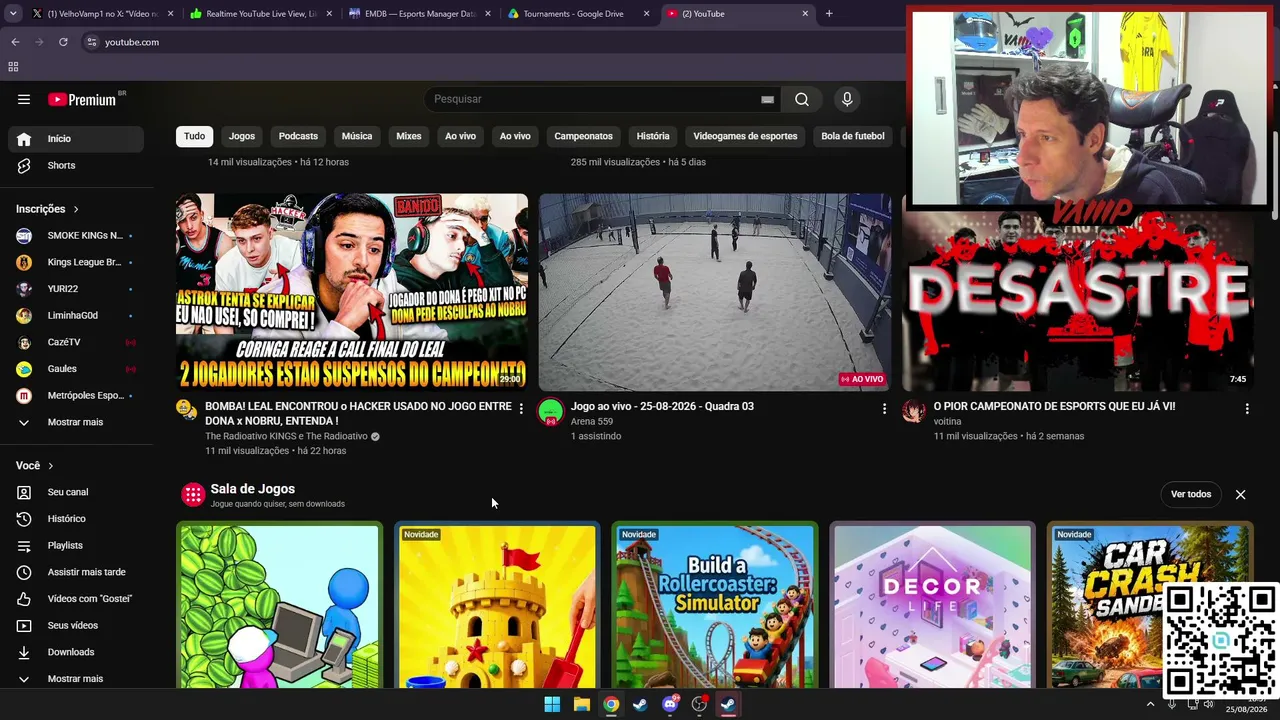Viewport: 1280px width, 720px height.
Task: Open Histórico in the sidebar
Action: coord(76,519)
